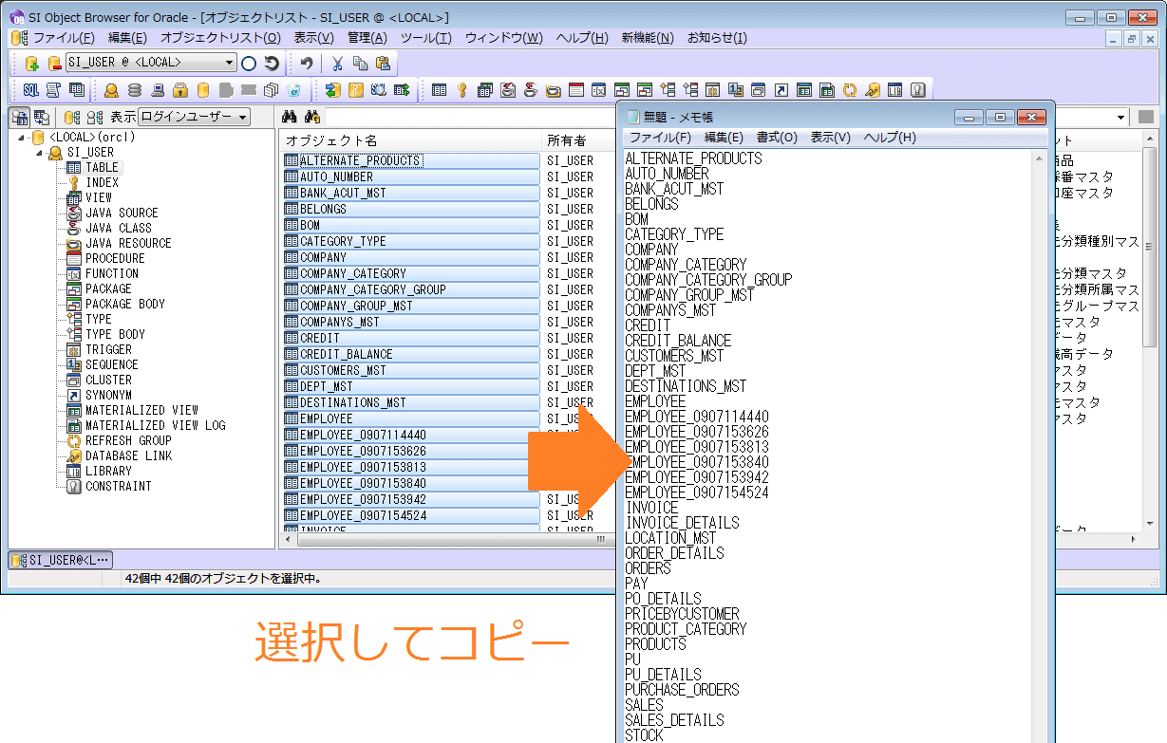Open the SI_USER @ <LOCAL> connection dropdown
This screenshot has height=743, width=1167.
pyautogui.click(x=229, y=63)
